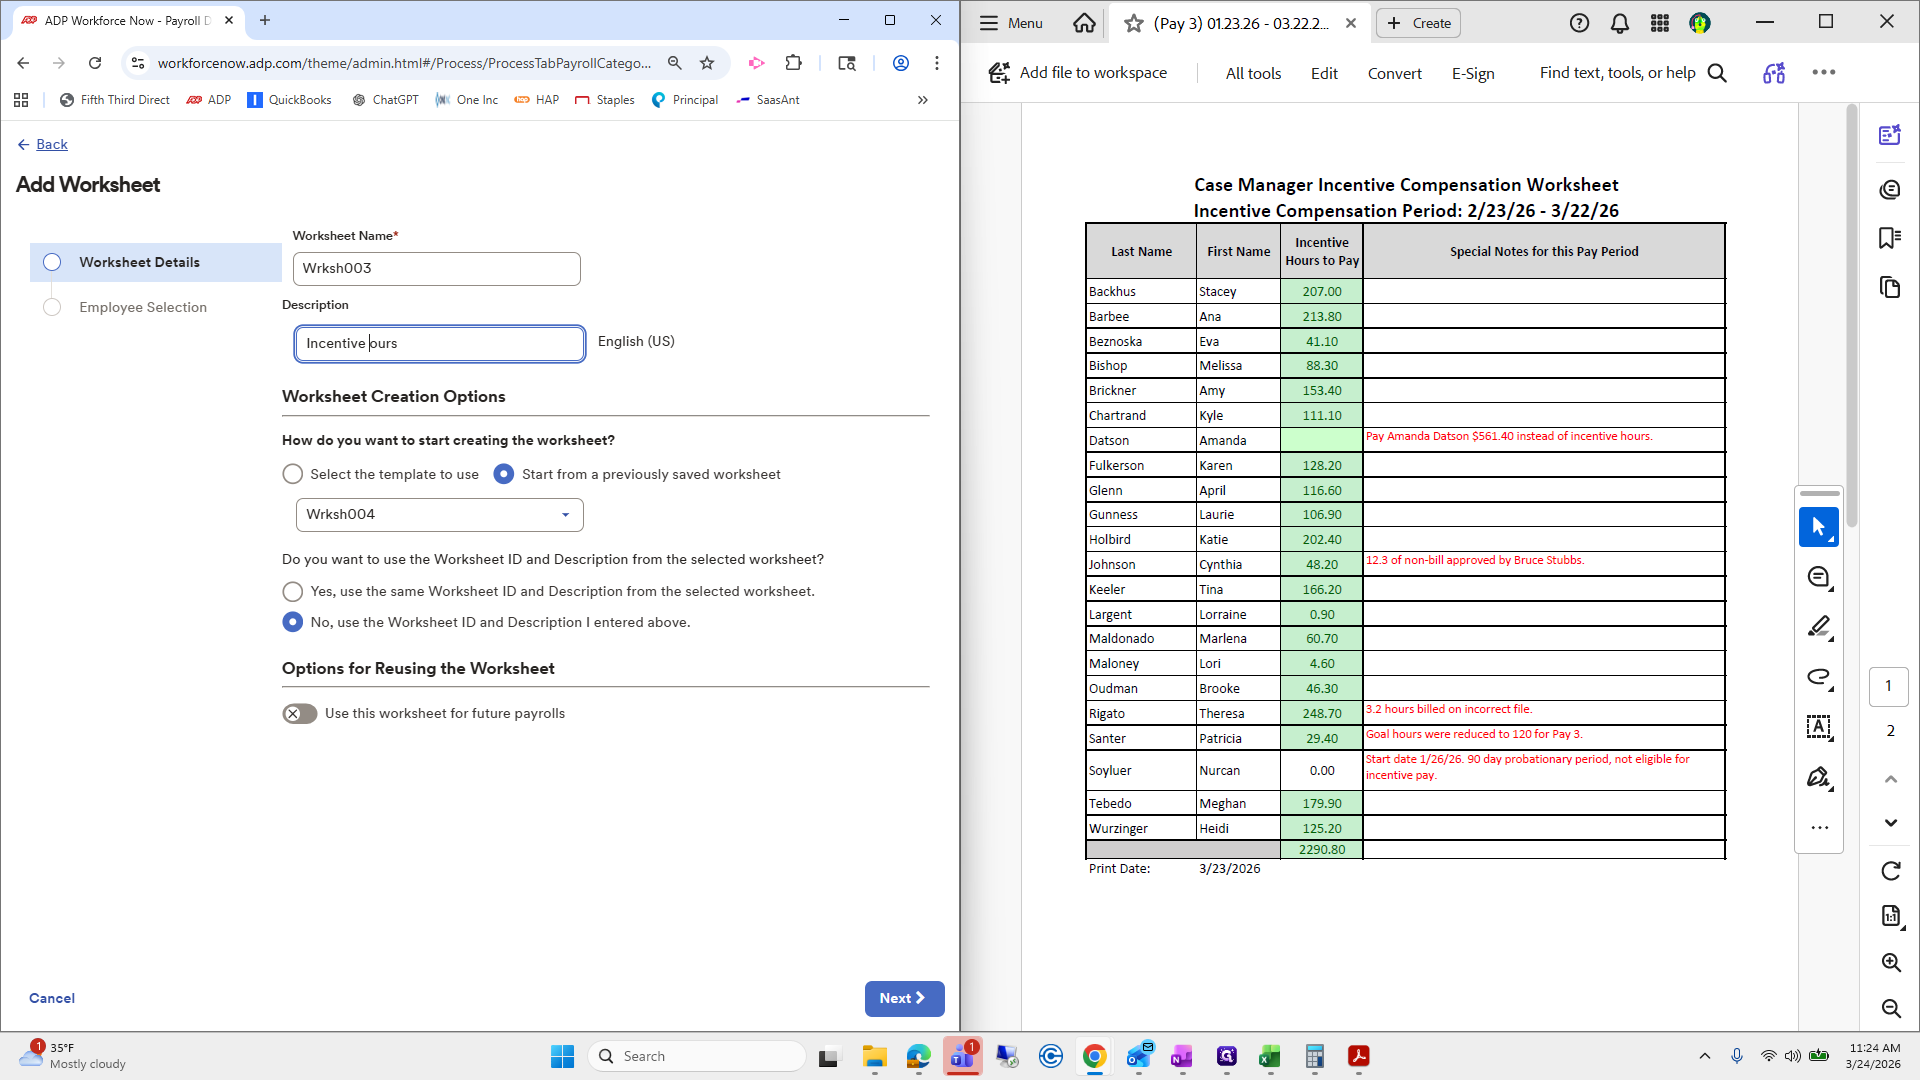The height and width of the screenshot is (1080, 1920).
Task: Open the add comment tool in Acrobat
Action: 1818,577
